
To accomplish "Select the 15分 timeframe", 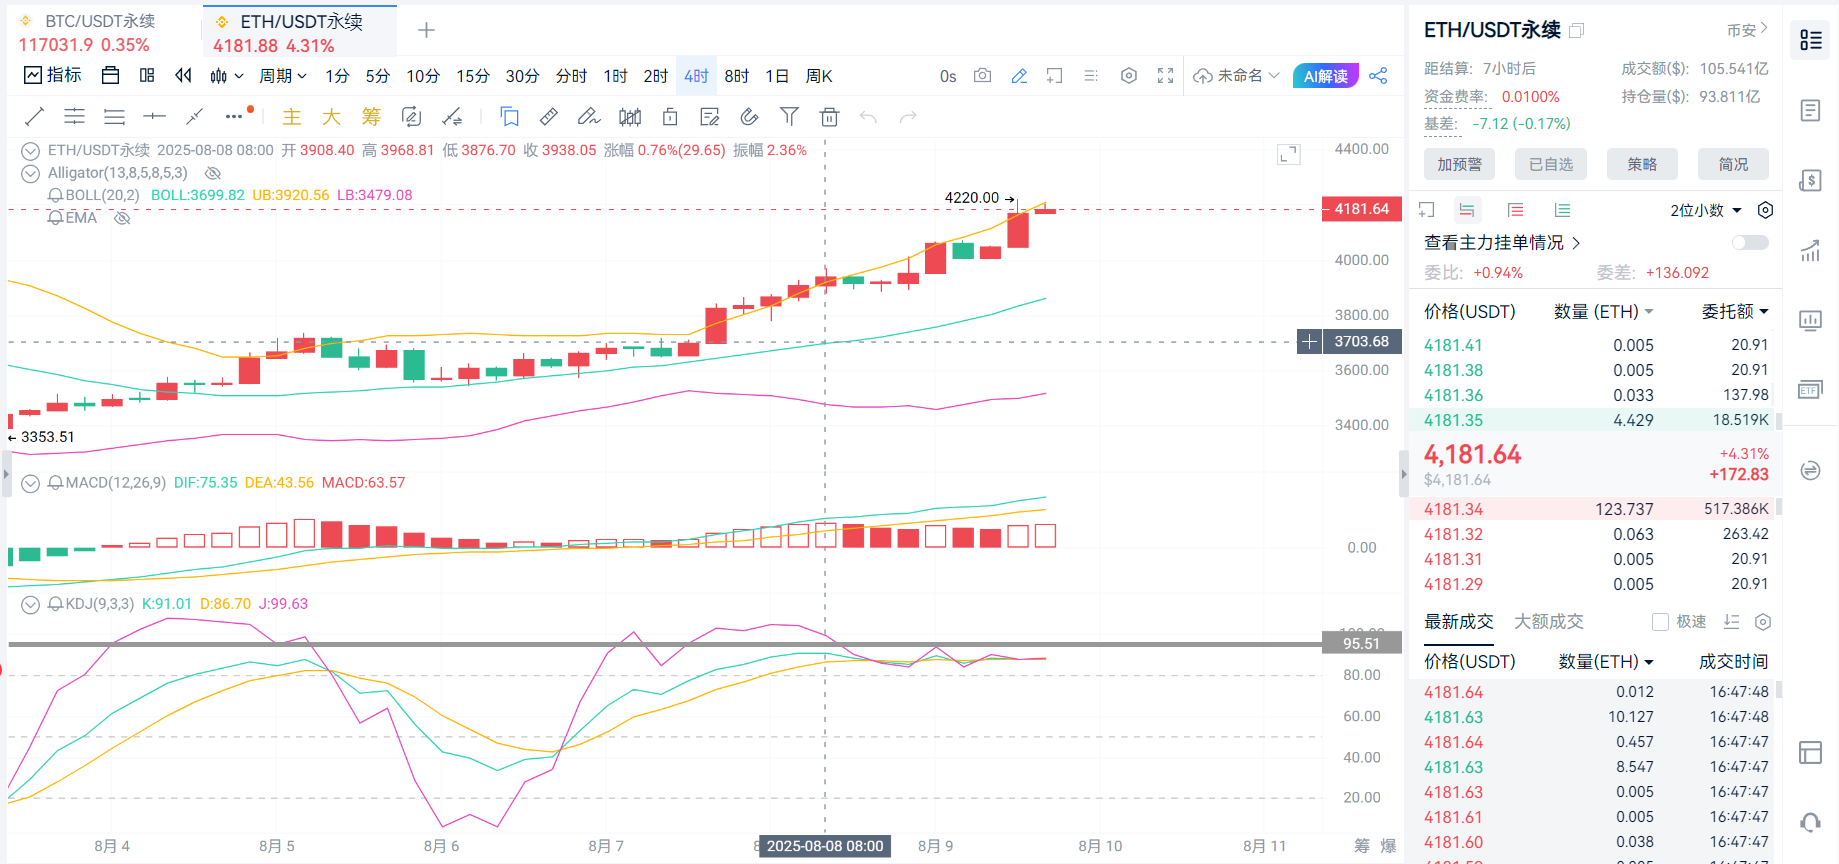I will point(473,76).
